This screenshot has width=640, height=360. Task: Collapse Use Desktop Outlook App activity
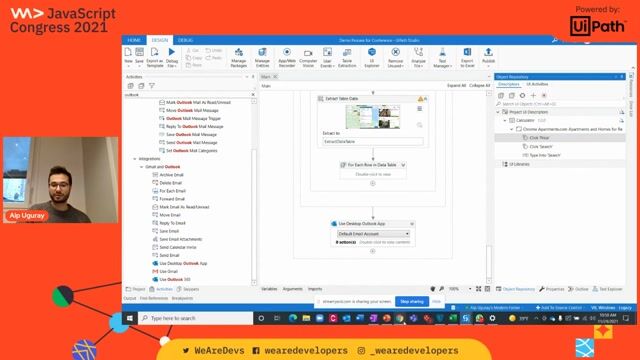pyautogui.click(x=411, y=224)
